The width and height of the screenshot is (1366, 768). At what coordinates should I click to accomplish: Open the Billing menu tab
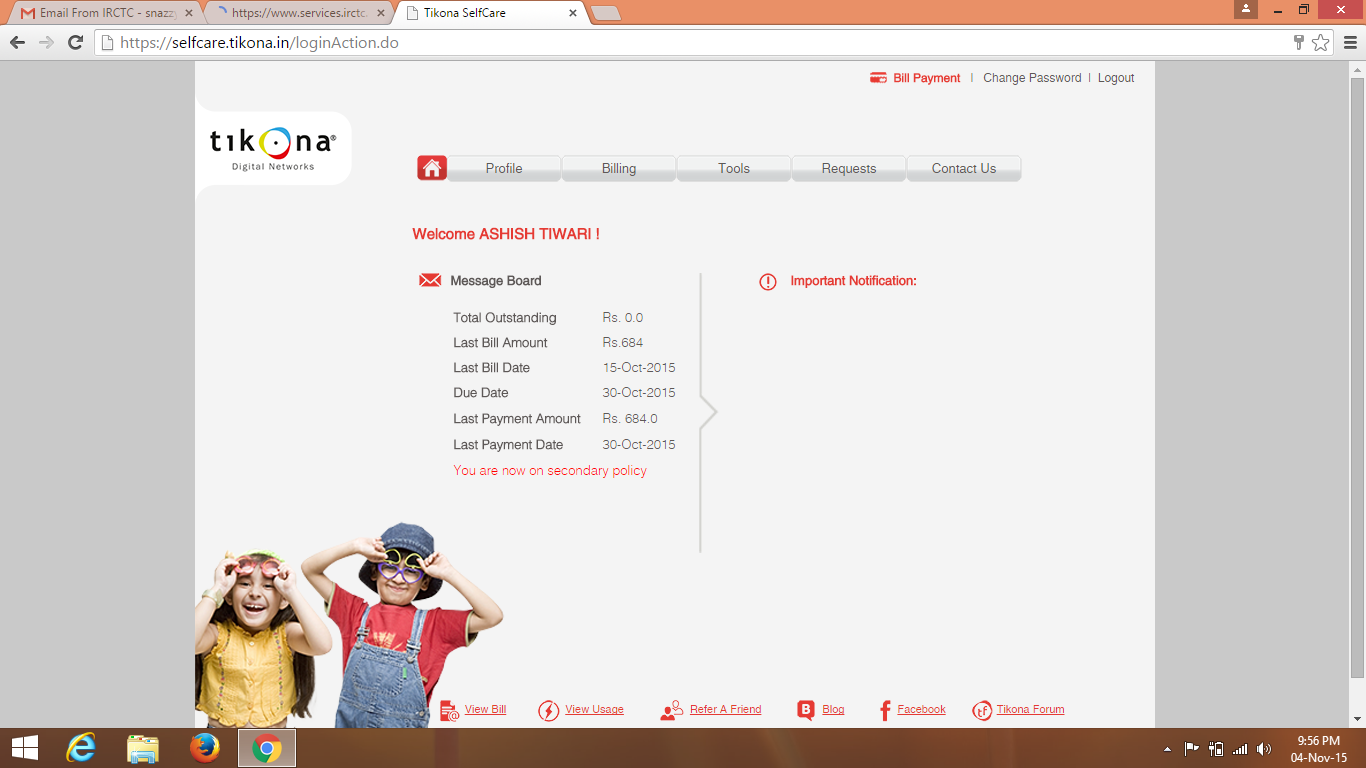coord(619,168)
